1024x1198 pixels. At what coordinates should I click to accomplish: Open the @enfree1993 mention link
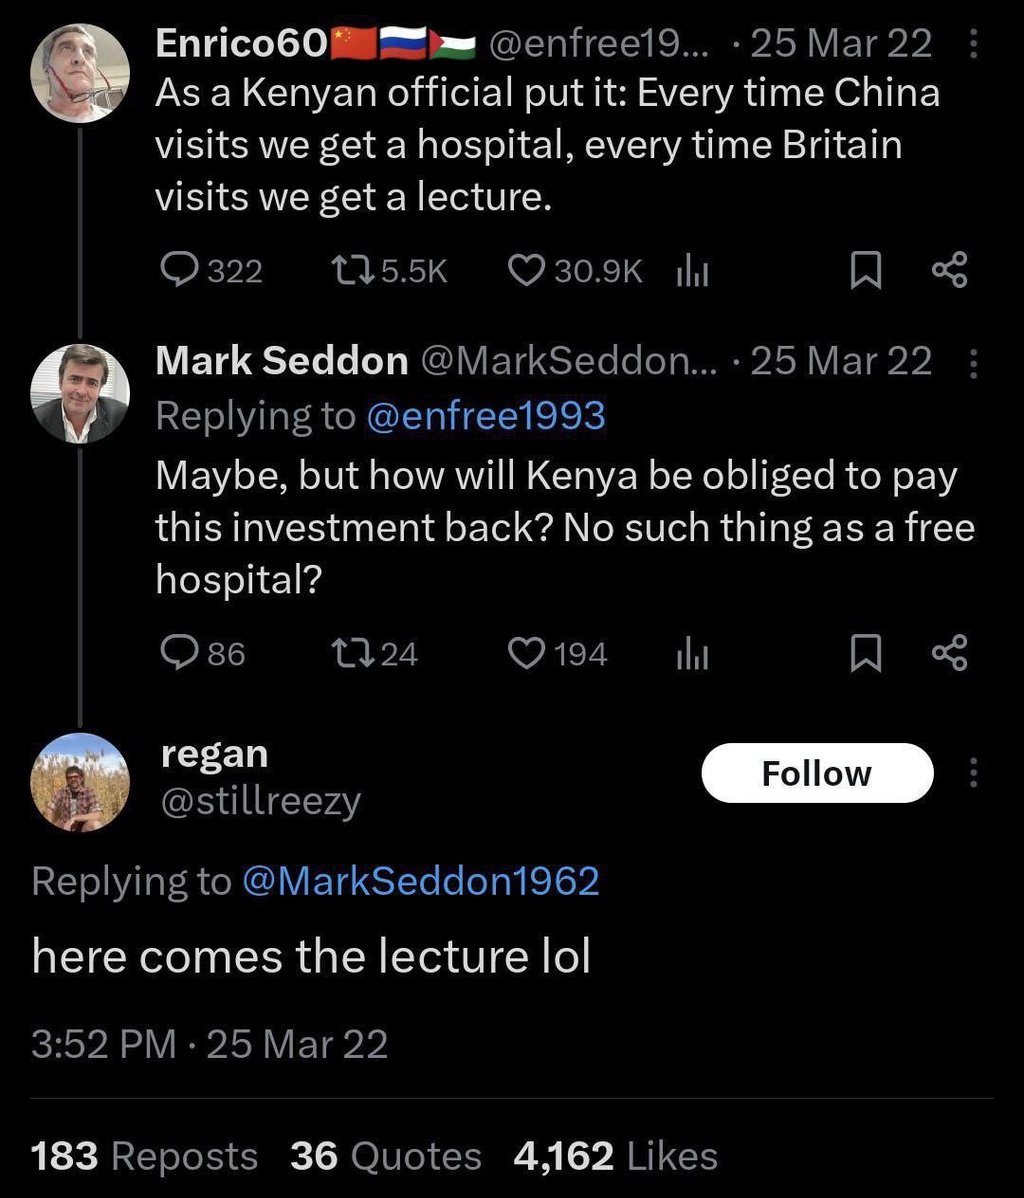tap(486, 416)
